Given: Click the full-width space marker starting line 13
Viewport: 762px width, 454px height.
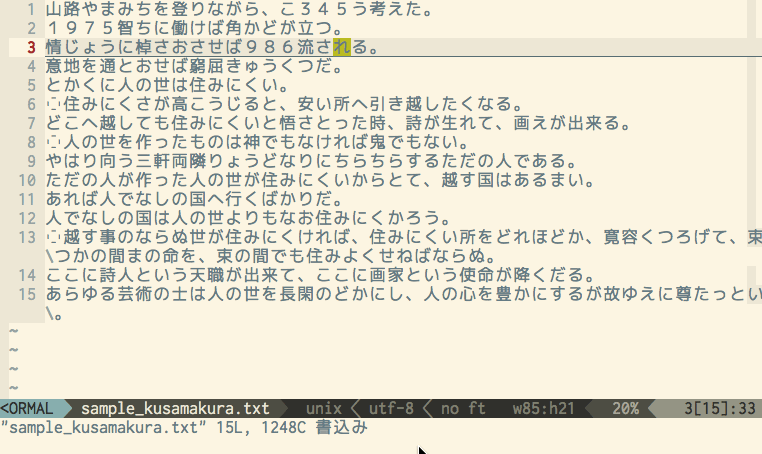Looking at the screenshot, I should point(54,237).
